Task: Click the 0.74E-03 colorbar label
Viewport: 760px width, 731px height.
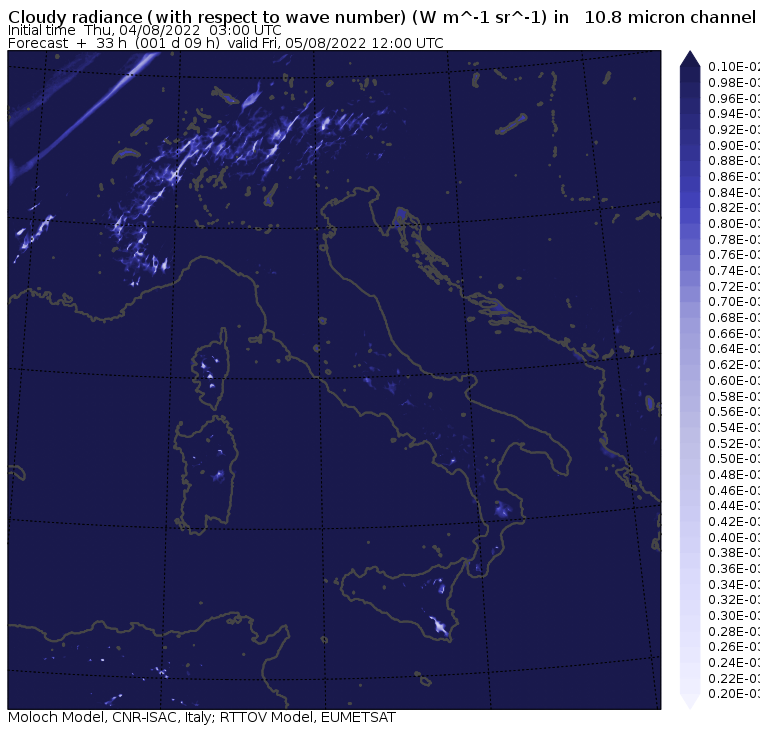Action: 733,270
